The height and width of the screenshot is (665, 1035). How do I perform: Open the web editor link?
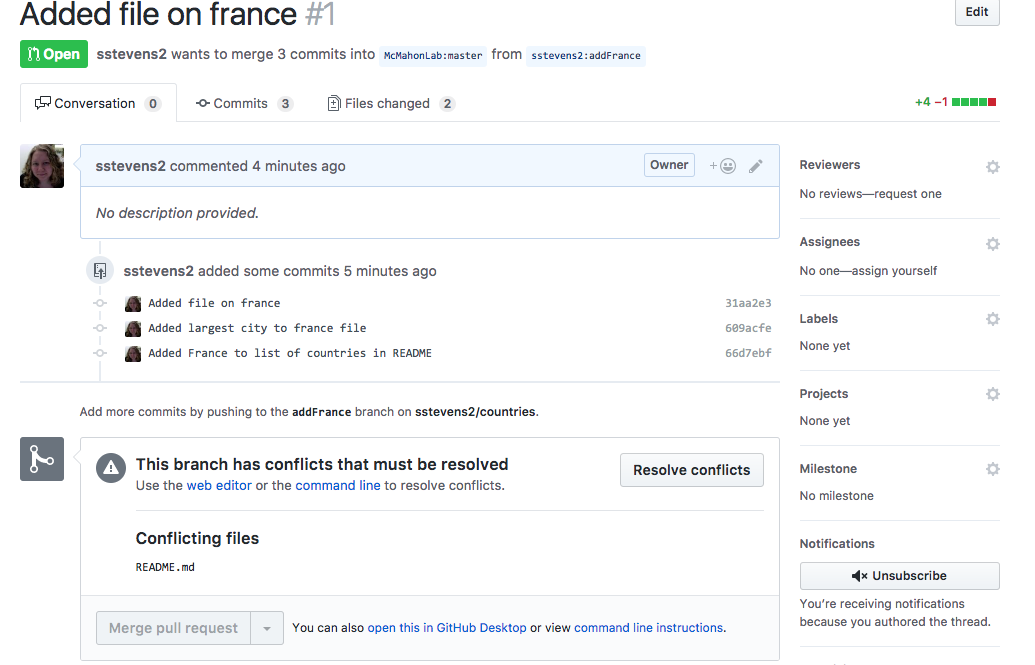pyautogui.click(x=219, y=485)
